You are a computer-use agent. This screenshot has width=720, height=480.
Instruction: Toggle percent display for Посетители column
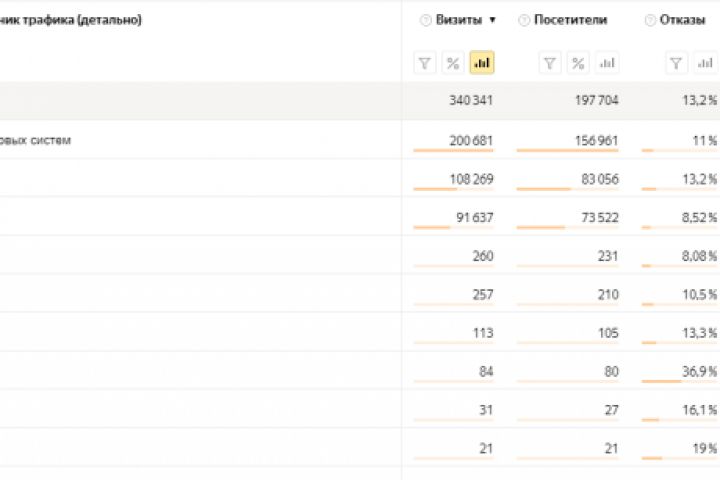[x=578, y=63]
